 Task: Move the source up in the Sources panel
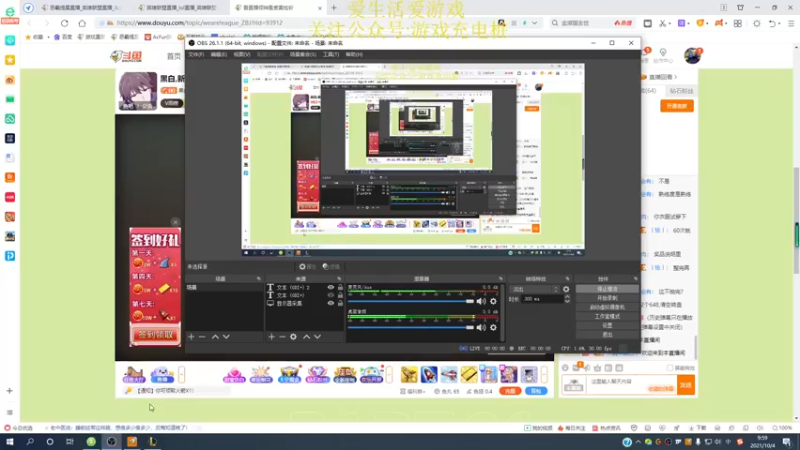pyautogui.click(x=306, y=337)
